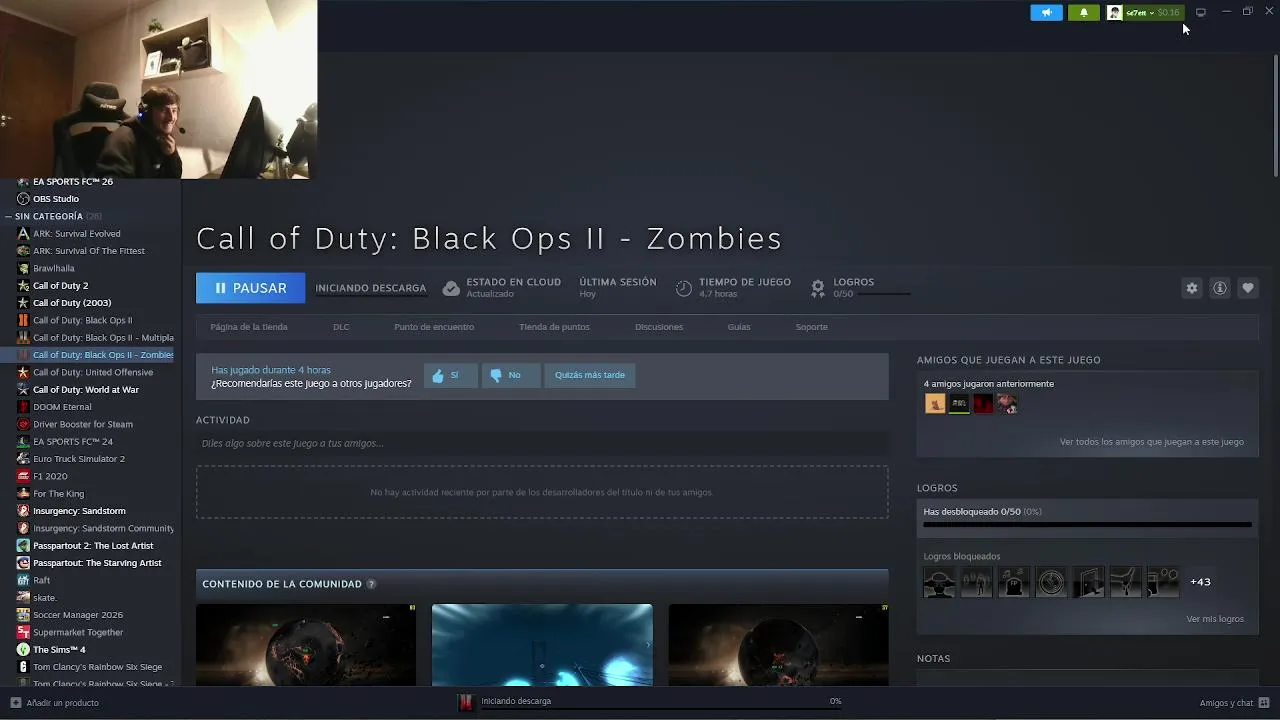Select For The King entry

click(x=58, y=494)
